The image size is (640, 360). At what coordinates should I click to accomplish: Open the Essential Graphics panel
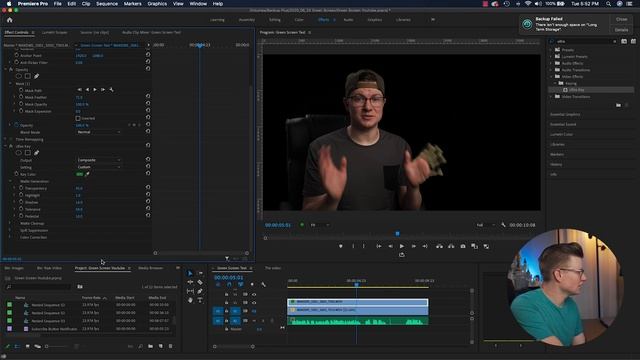click(565, 114)
